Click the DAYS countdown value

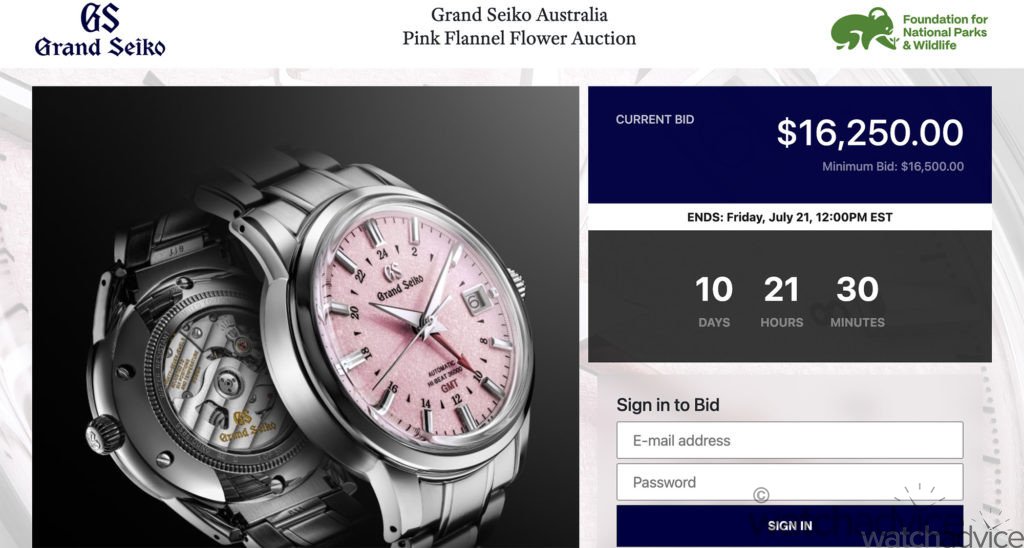[x=714, y=289]
